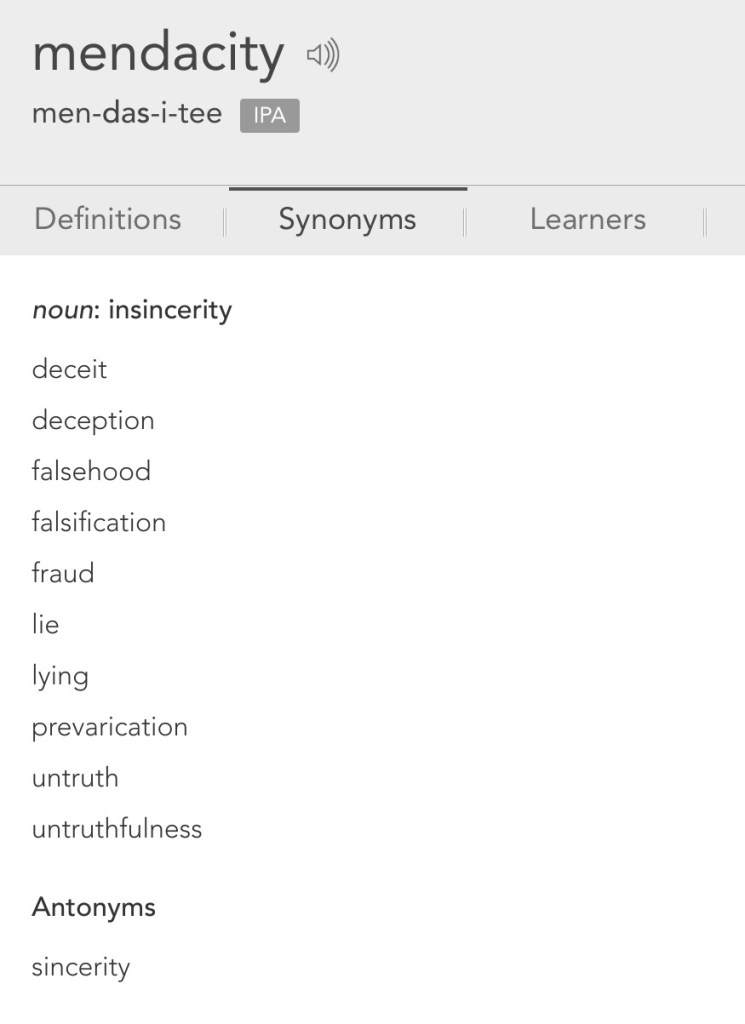
Task: Go to the "falsification" entry
Action: pyautogui.click(x=99, y=522)
